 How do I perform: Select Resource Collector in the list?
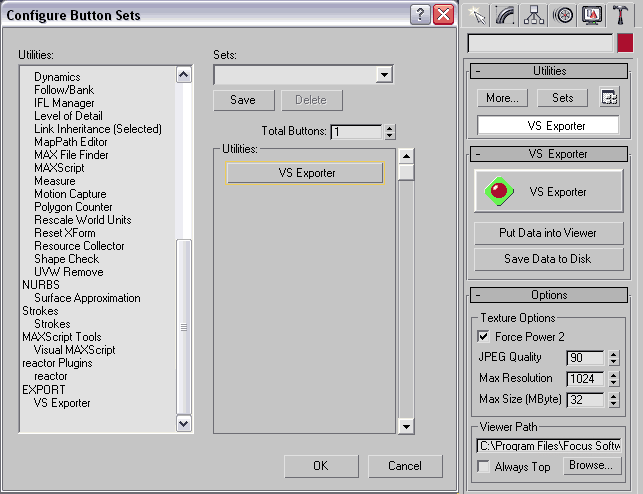click(x=79, y=246)
